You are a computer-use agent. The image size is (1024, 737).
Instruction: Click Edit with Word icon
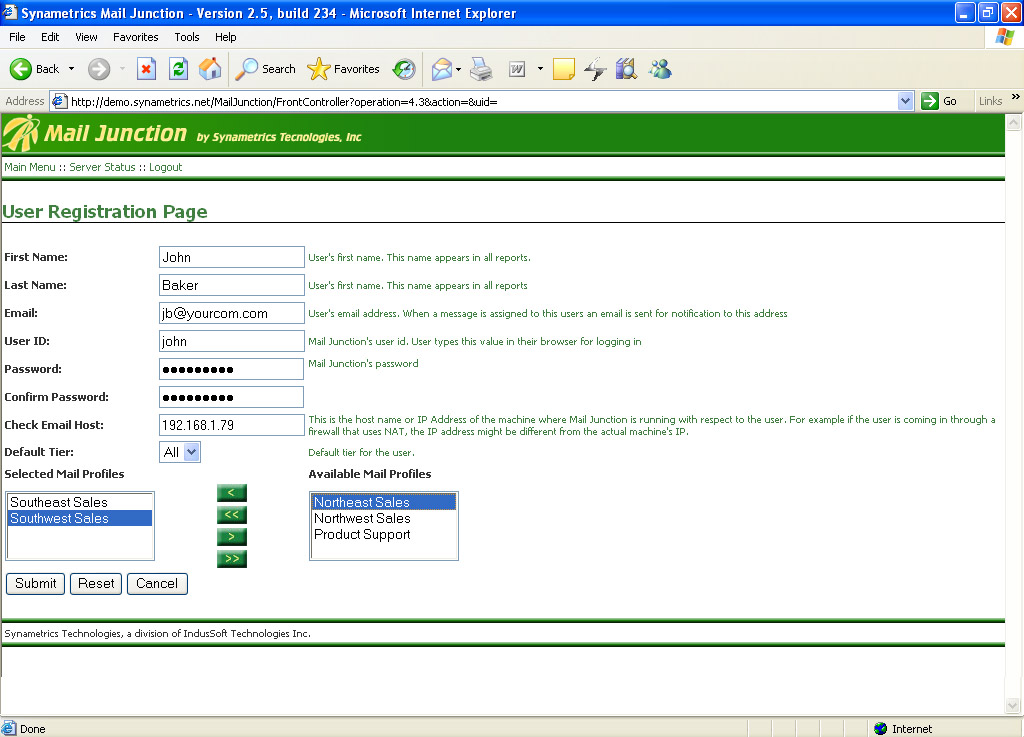517,69
